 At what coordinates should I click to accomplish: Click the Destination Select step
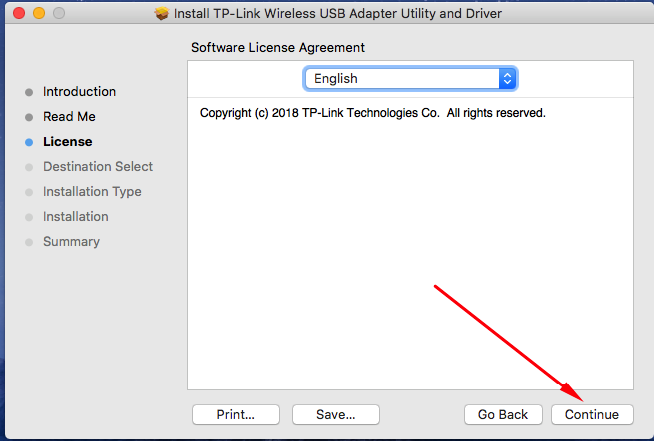point(98,167)
